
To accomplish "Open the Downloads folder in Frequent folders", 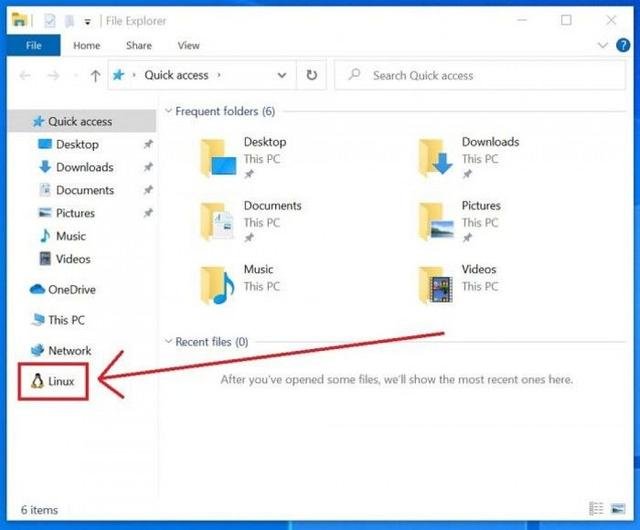I will (490, 142).
